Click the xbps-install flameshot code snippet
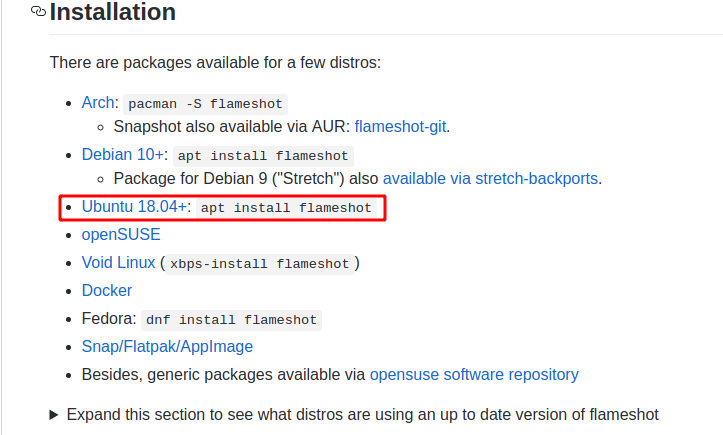 coord(260,264)
